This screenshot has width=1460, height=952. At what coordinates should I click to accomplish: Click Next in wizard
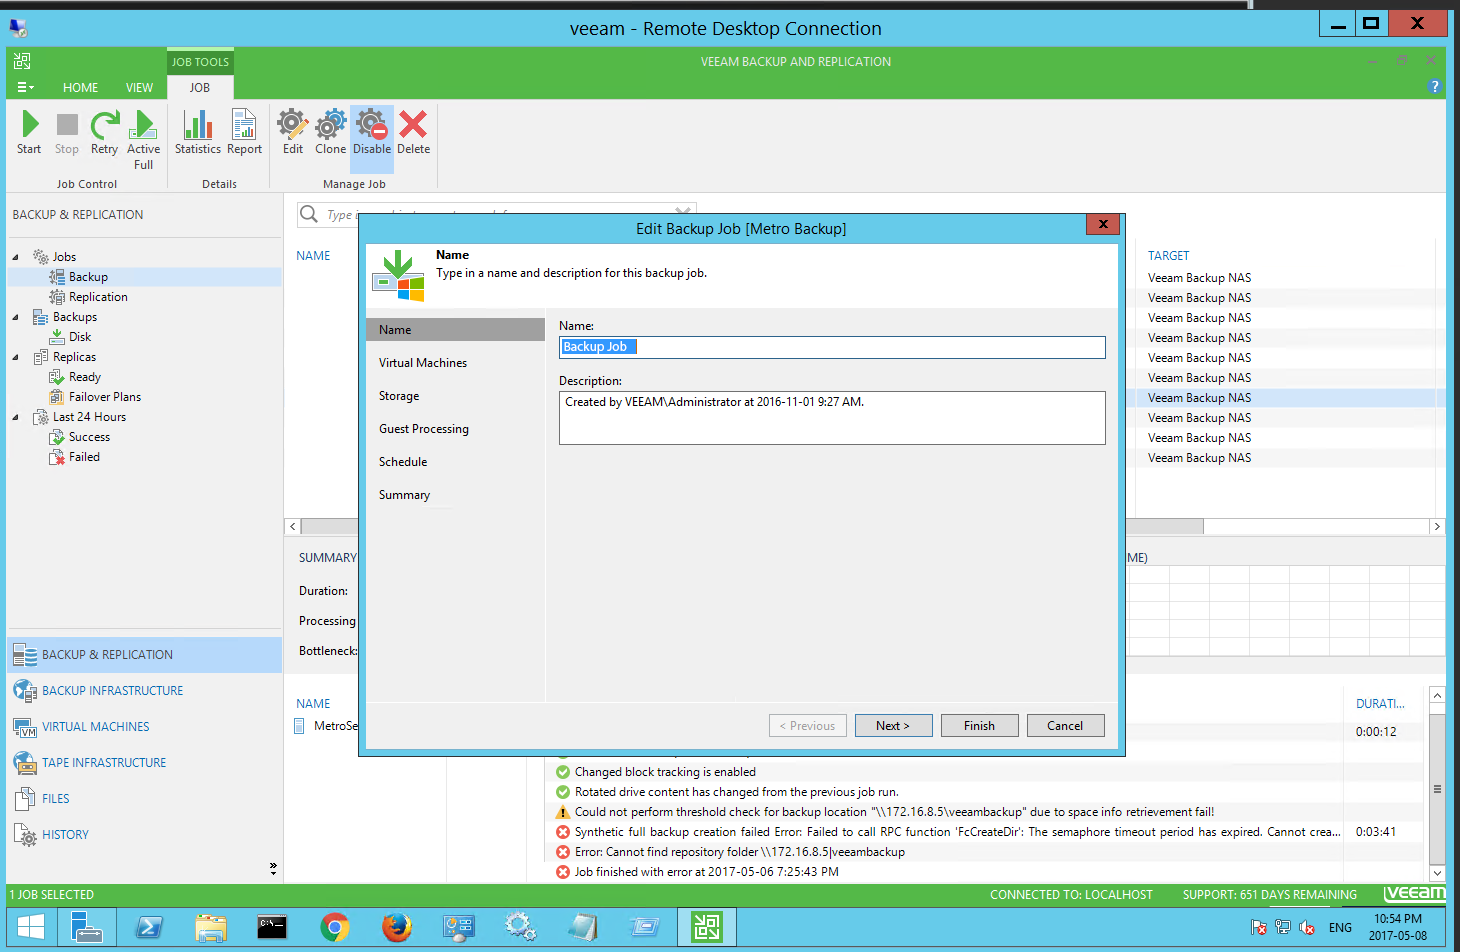coord(894,726)
